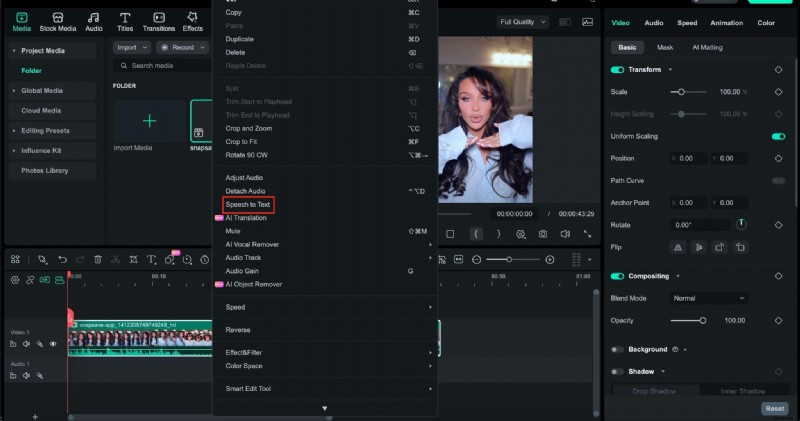800x421 pixels.
Task: Click the preview volume icon
Action: 565,234
